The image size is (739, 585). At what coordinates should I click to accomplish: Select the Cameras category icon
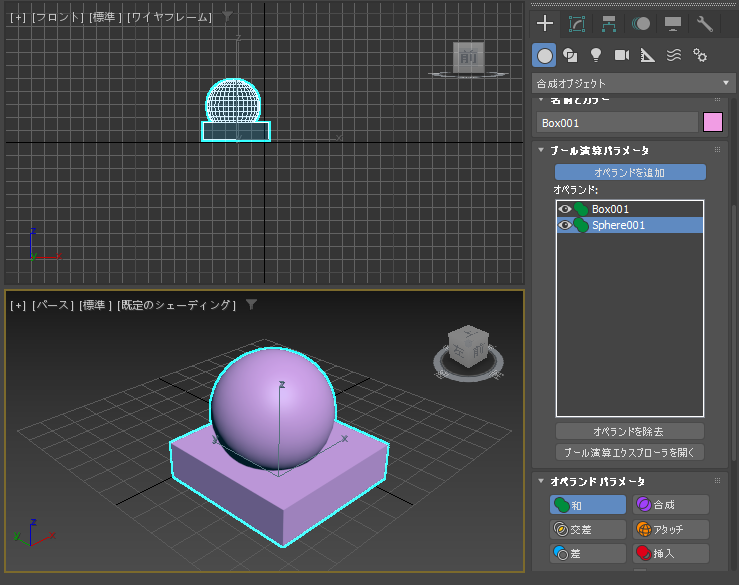622,56
